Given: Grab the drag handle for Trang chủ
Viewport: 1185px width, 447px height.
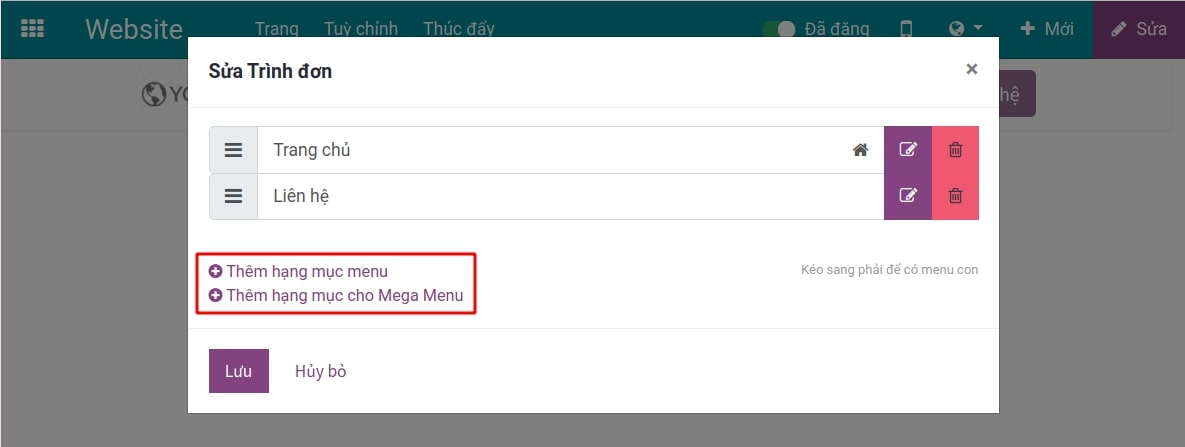Looking at the screenshot, I should (x=234, y=150).
